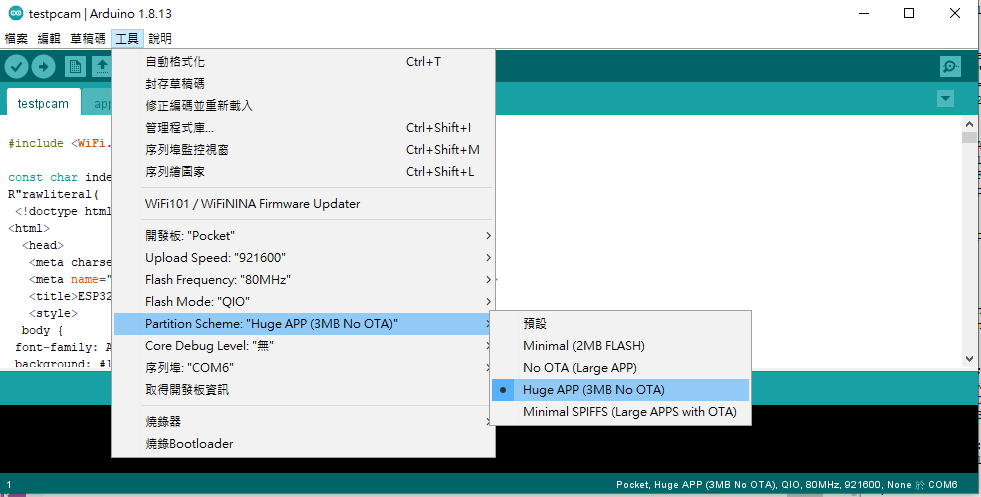Viewport: 981px width, 497px height.
Task: Click the <html> line in the code editor
Action: [29, 228]
